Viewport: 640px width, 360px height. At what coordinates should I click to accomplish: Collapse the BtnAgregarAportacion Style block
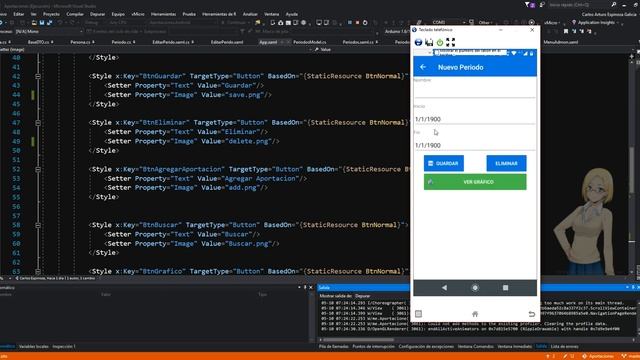[38, 169]
